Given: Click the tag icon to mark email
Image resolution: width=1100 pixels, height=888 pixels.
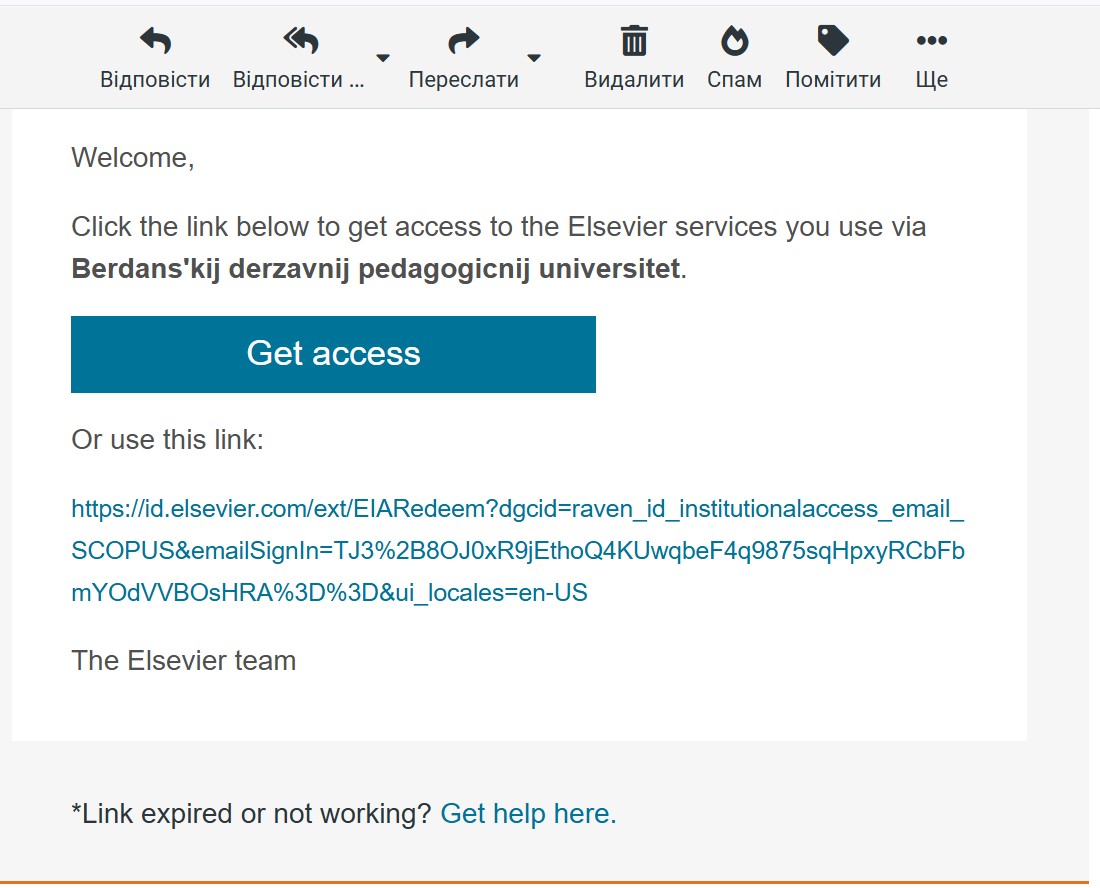Looking at the screenshot, I should click(x=832, y=41).
